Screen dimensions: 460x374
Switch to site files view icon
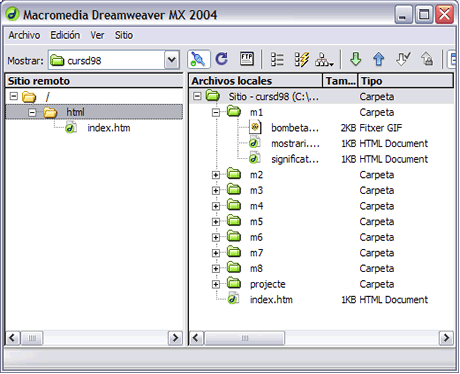pyautogui.click(x=277, y=60)
